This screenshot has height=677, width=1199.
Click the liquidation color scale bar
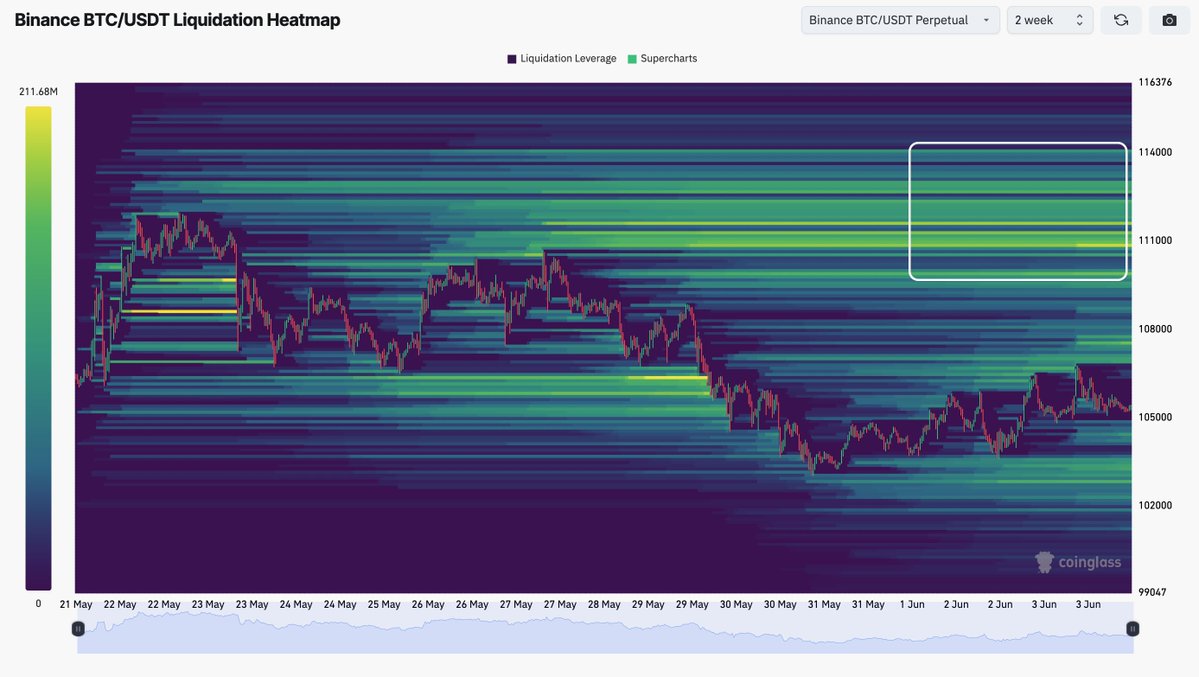coord(38,348)
